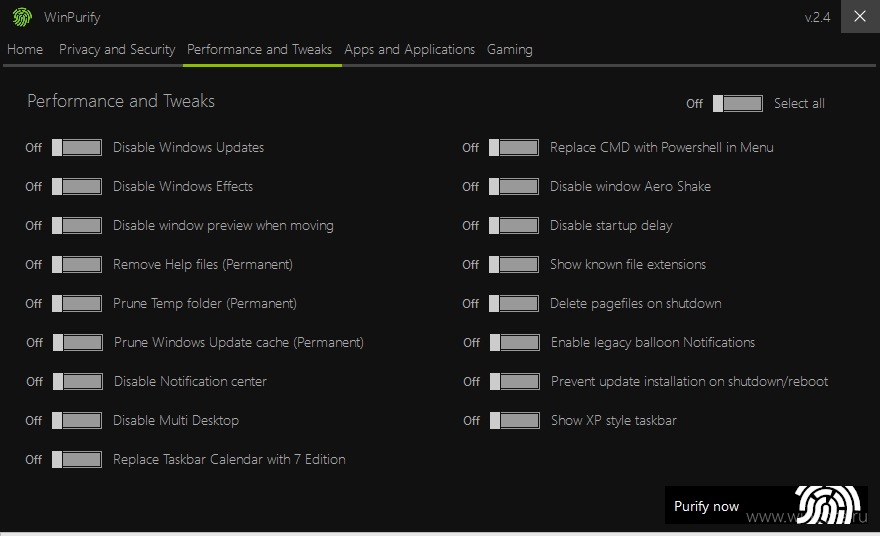The width and height of the screenshot is (880, 536).
Task: Turn on Disable window Aero Shake
Action: 514,186
